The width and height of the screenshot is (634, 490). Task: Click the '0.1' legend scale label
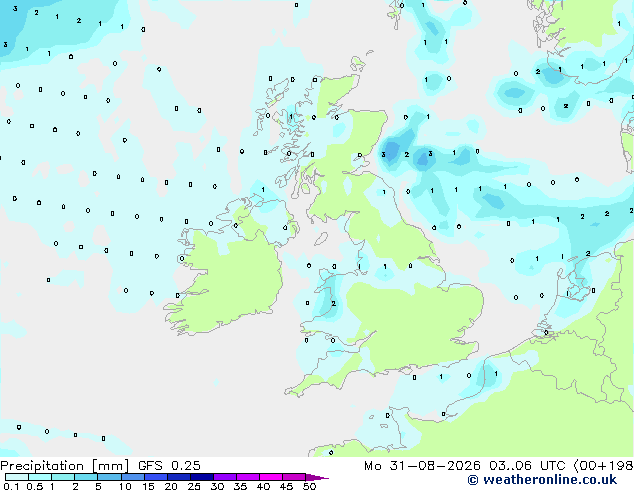[x=11, y=486]
